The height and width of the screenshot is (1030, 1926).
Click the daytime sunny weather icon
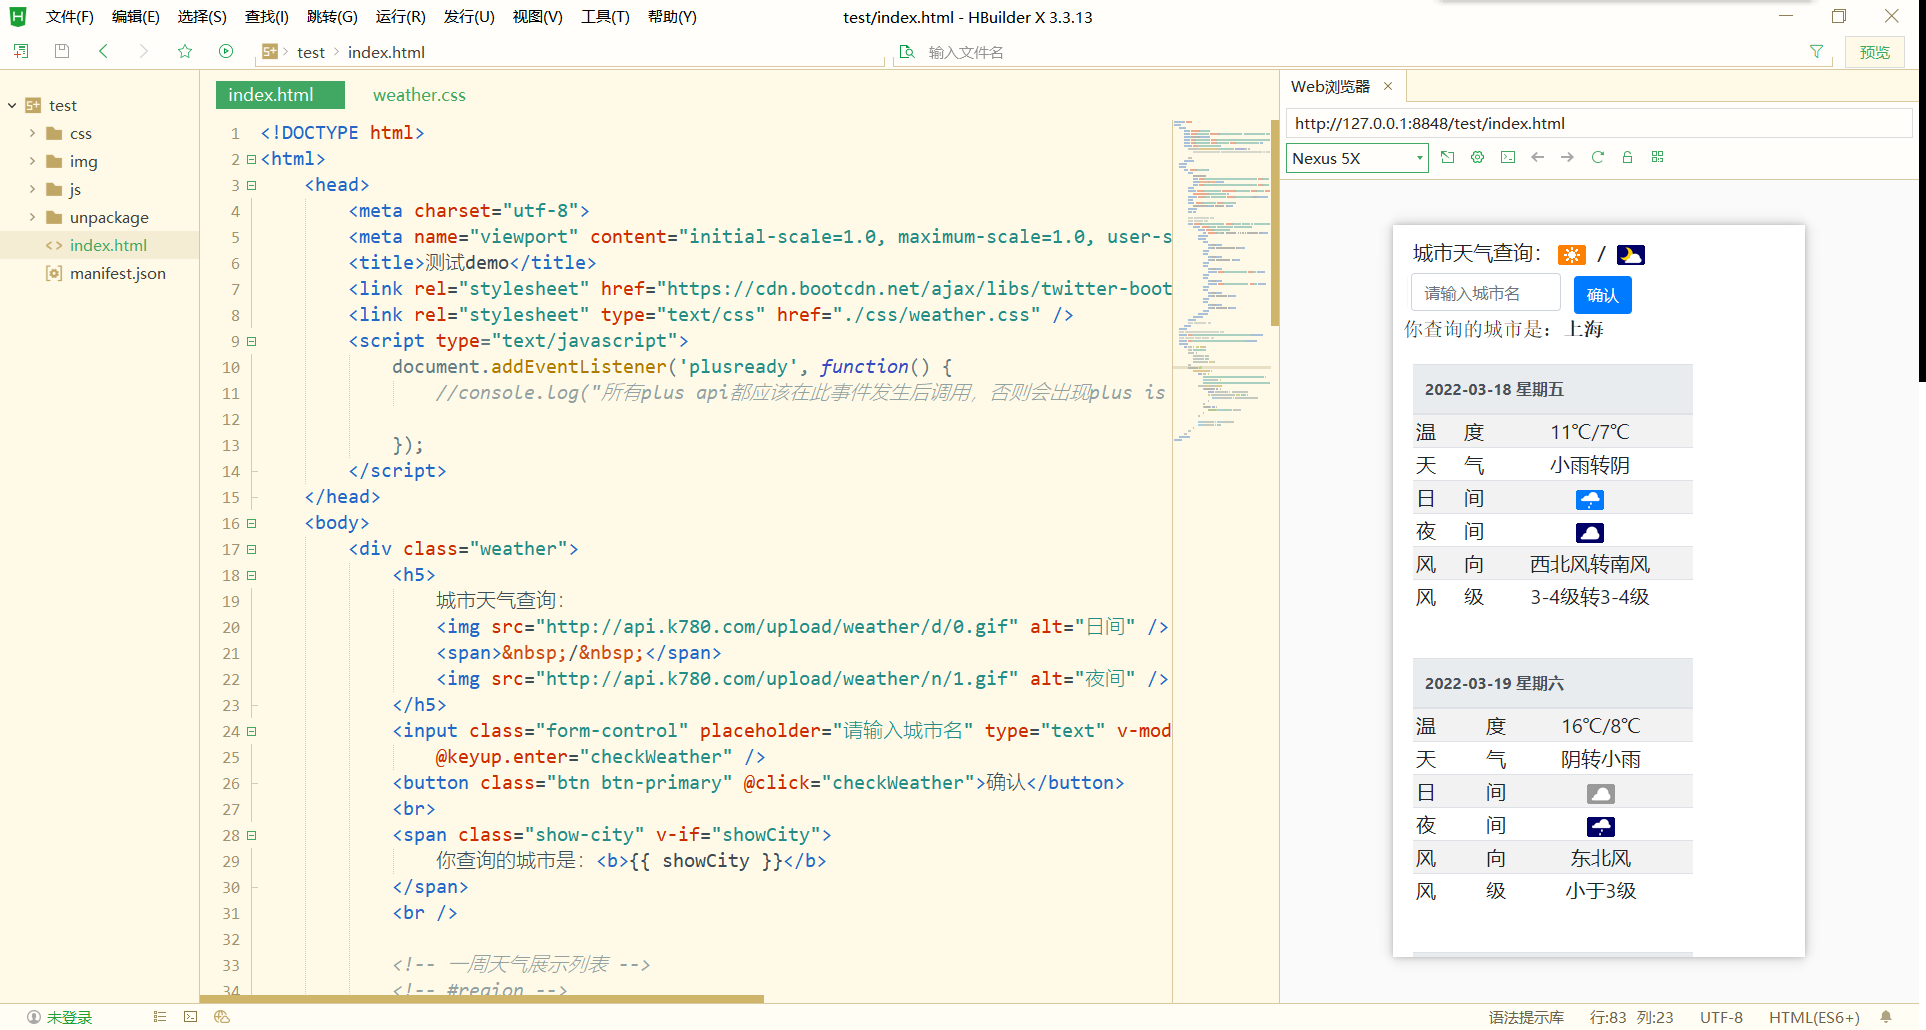pyautogui.click(x=1572, y=255)
